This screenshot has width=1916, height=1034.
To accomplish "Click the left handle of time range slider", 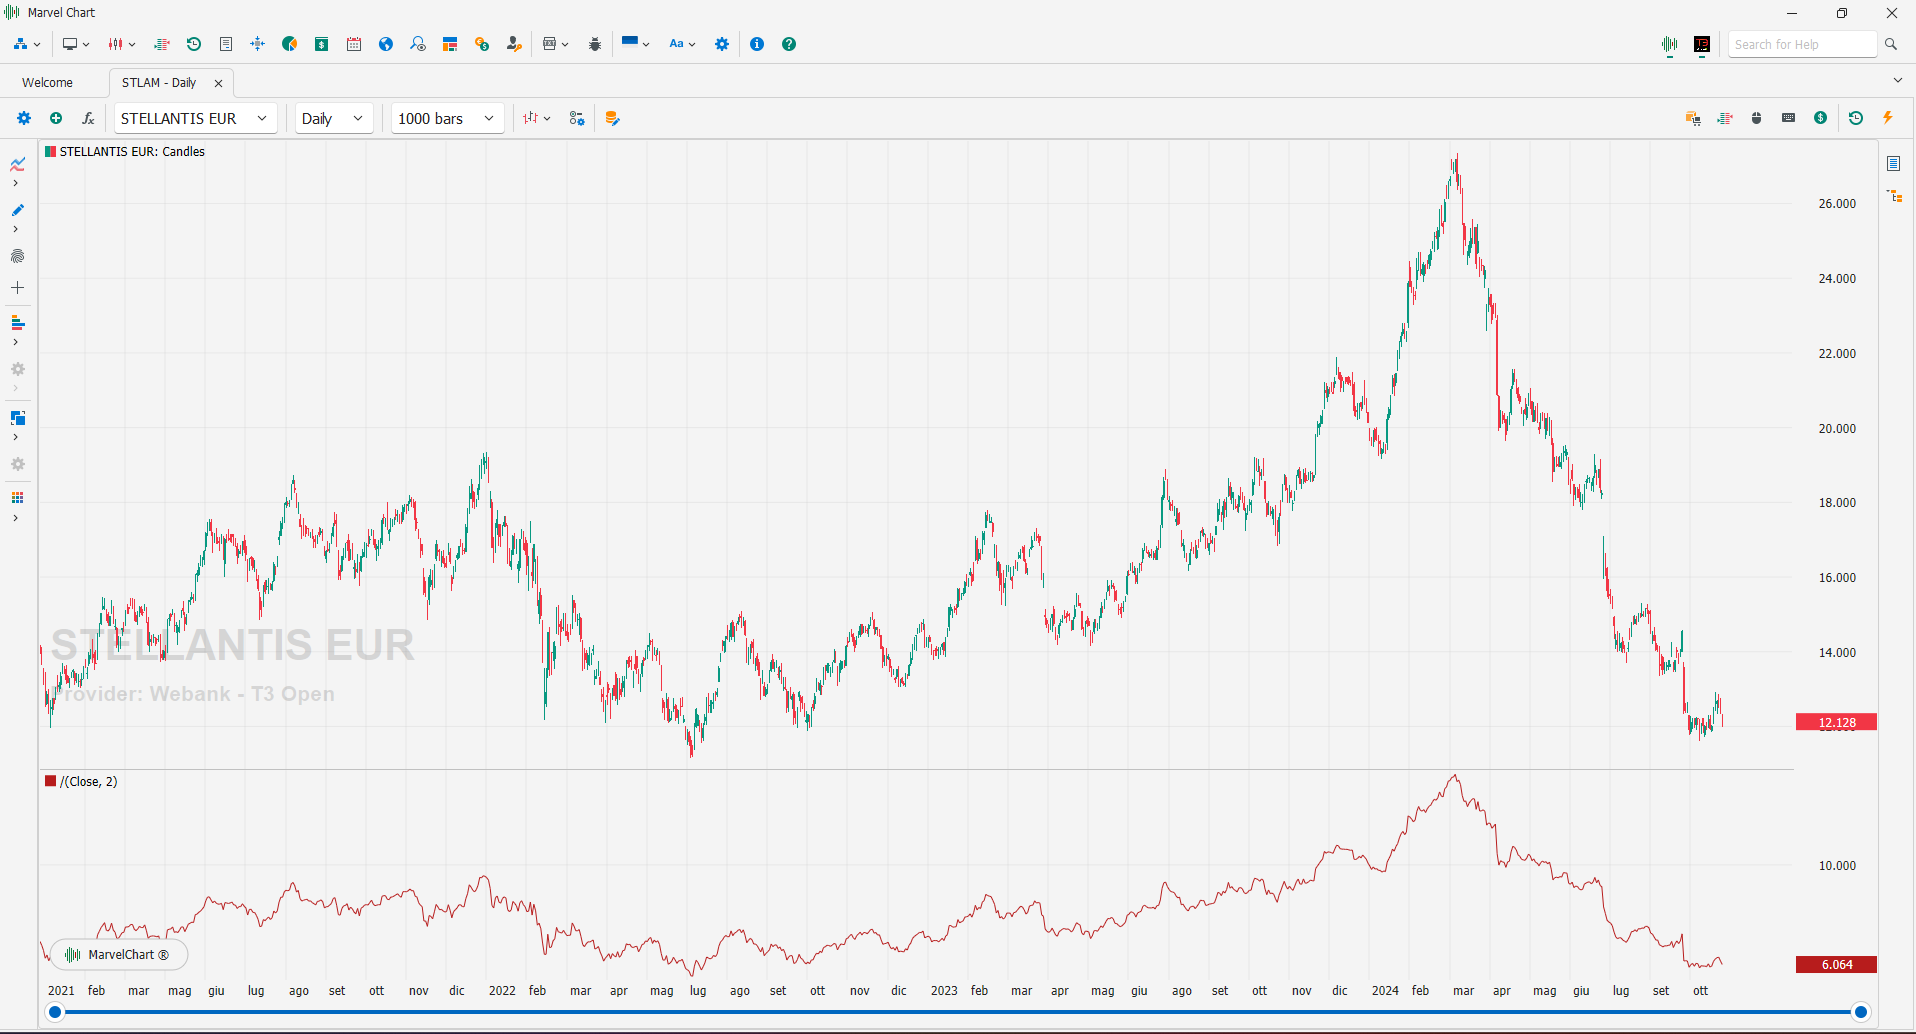I will pyautogui.click(x=56, y=1012).
